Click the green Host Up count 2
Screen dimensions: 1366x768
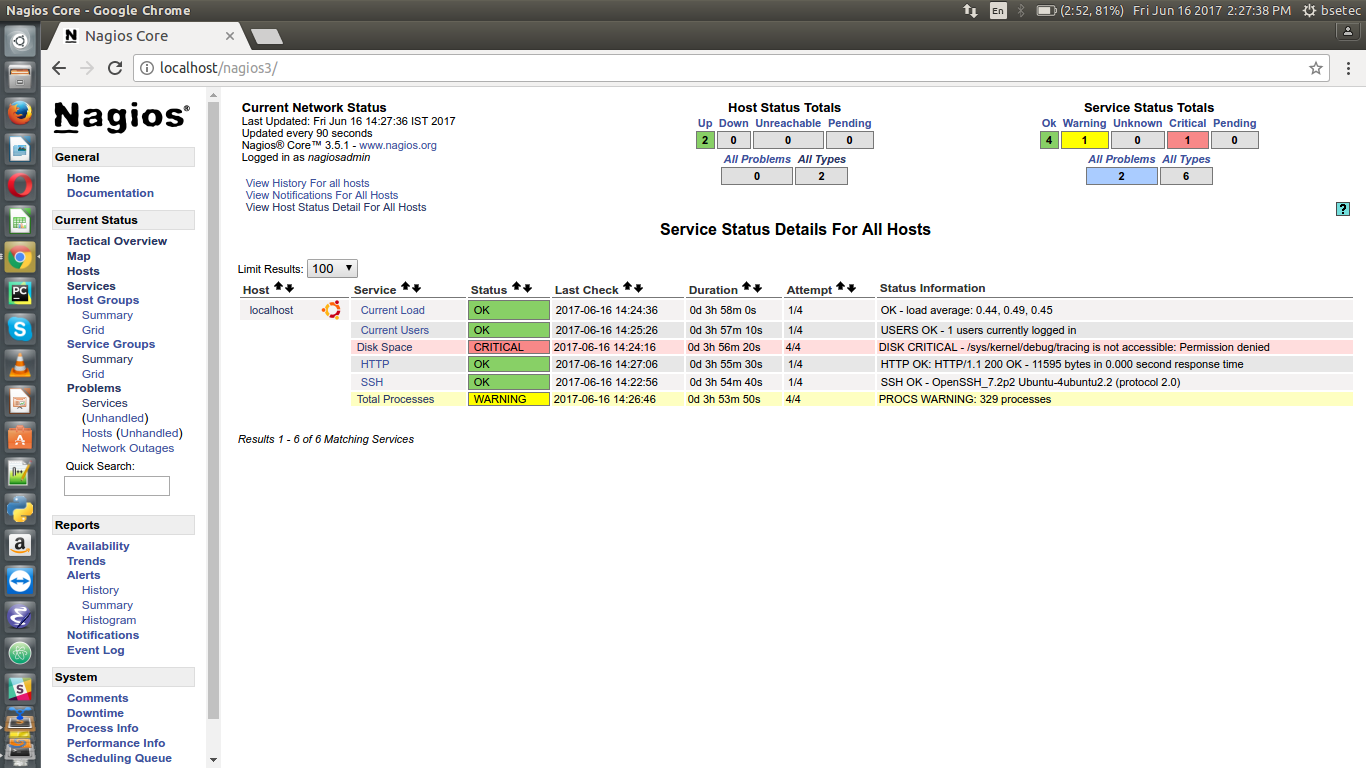point(705,140)
